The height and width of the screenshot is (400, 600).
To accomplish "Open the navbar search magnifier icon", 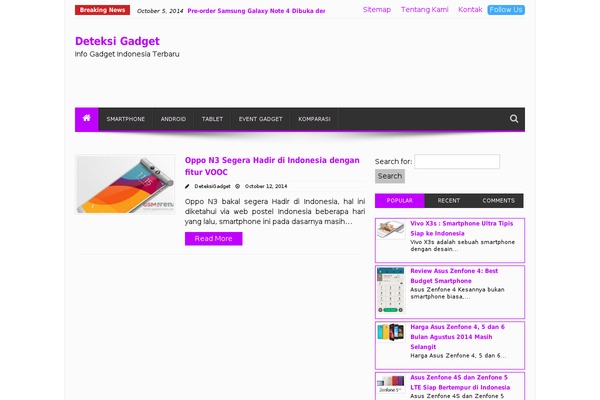I will (x=514, y=119).
